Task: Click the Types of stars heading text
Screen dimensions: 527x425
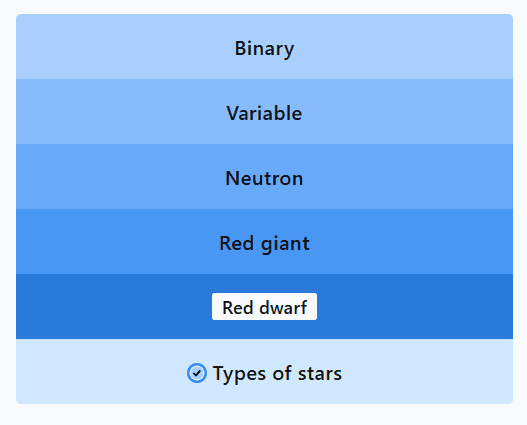Action: point(277,373)
